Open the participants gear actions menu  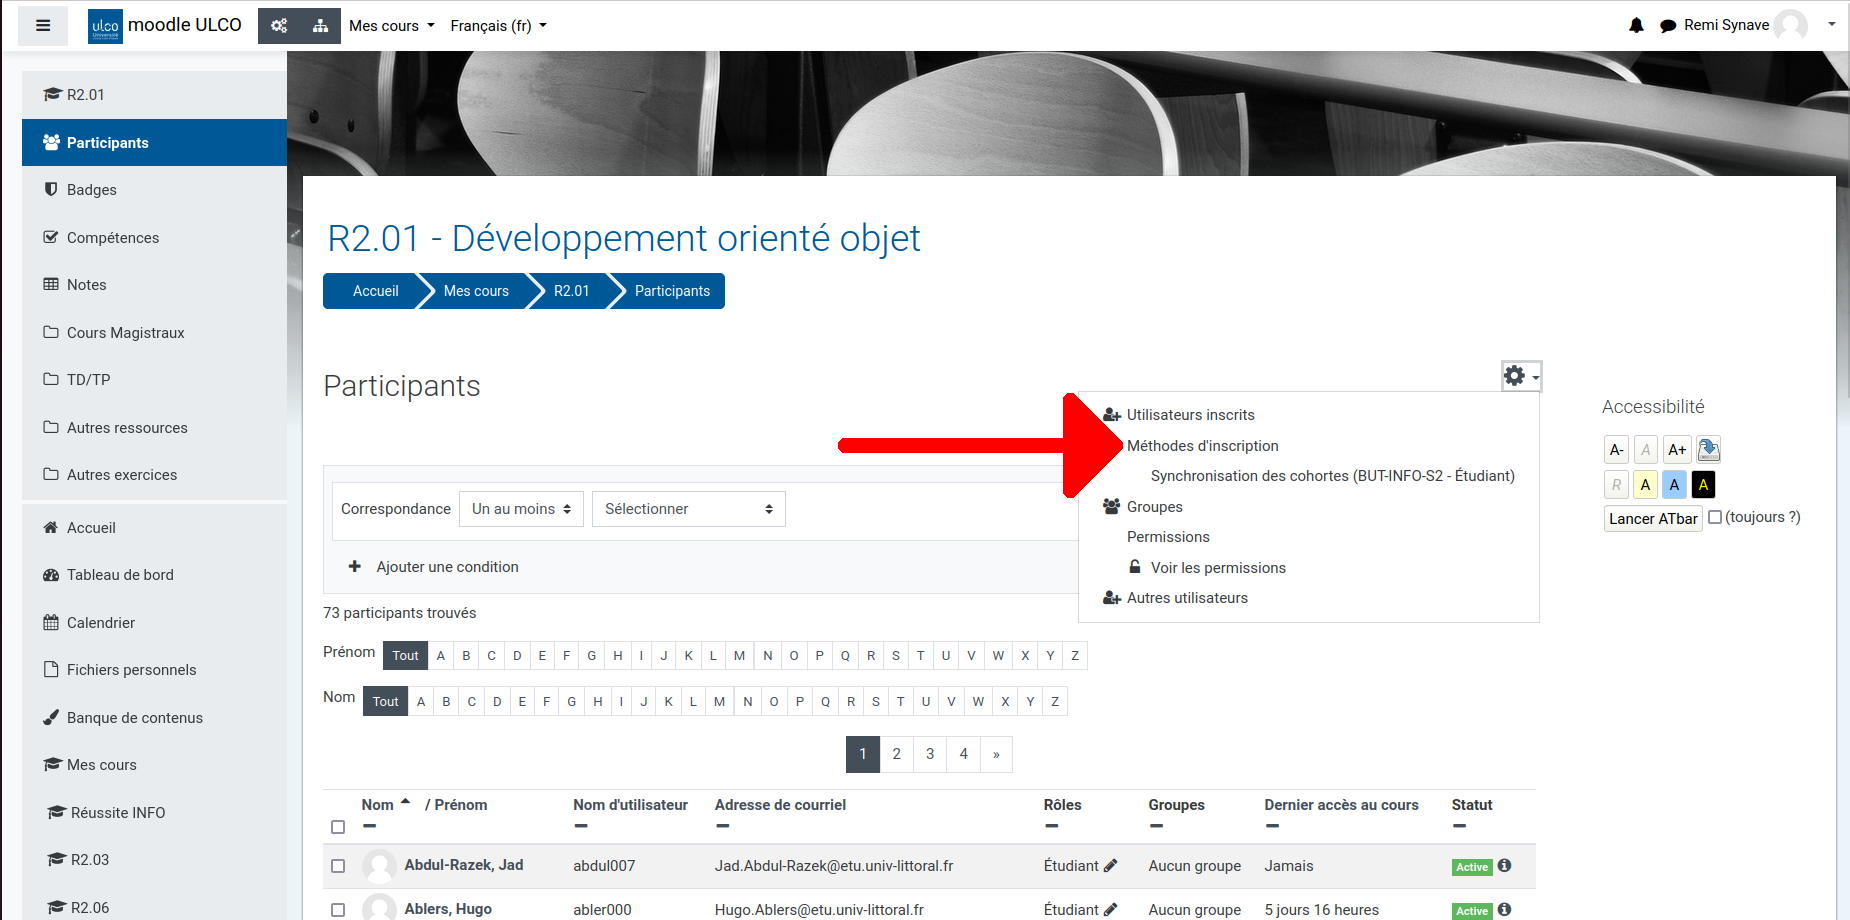click(1520, 376)
